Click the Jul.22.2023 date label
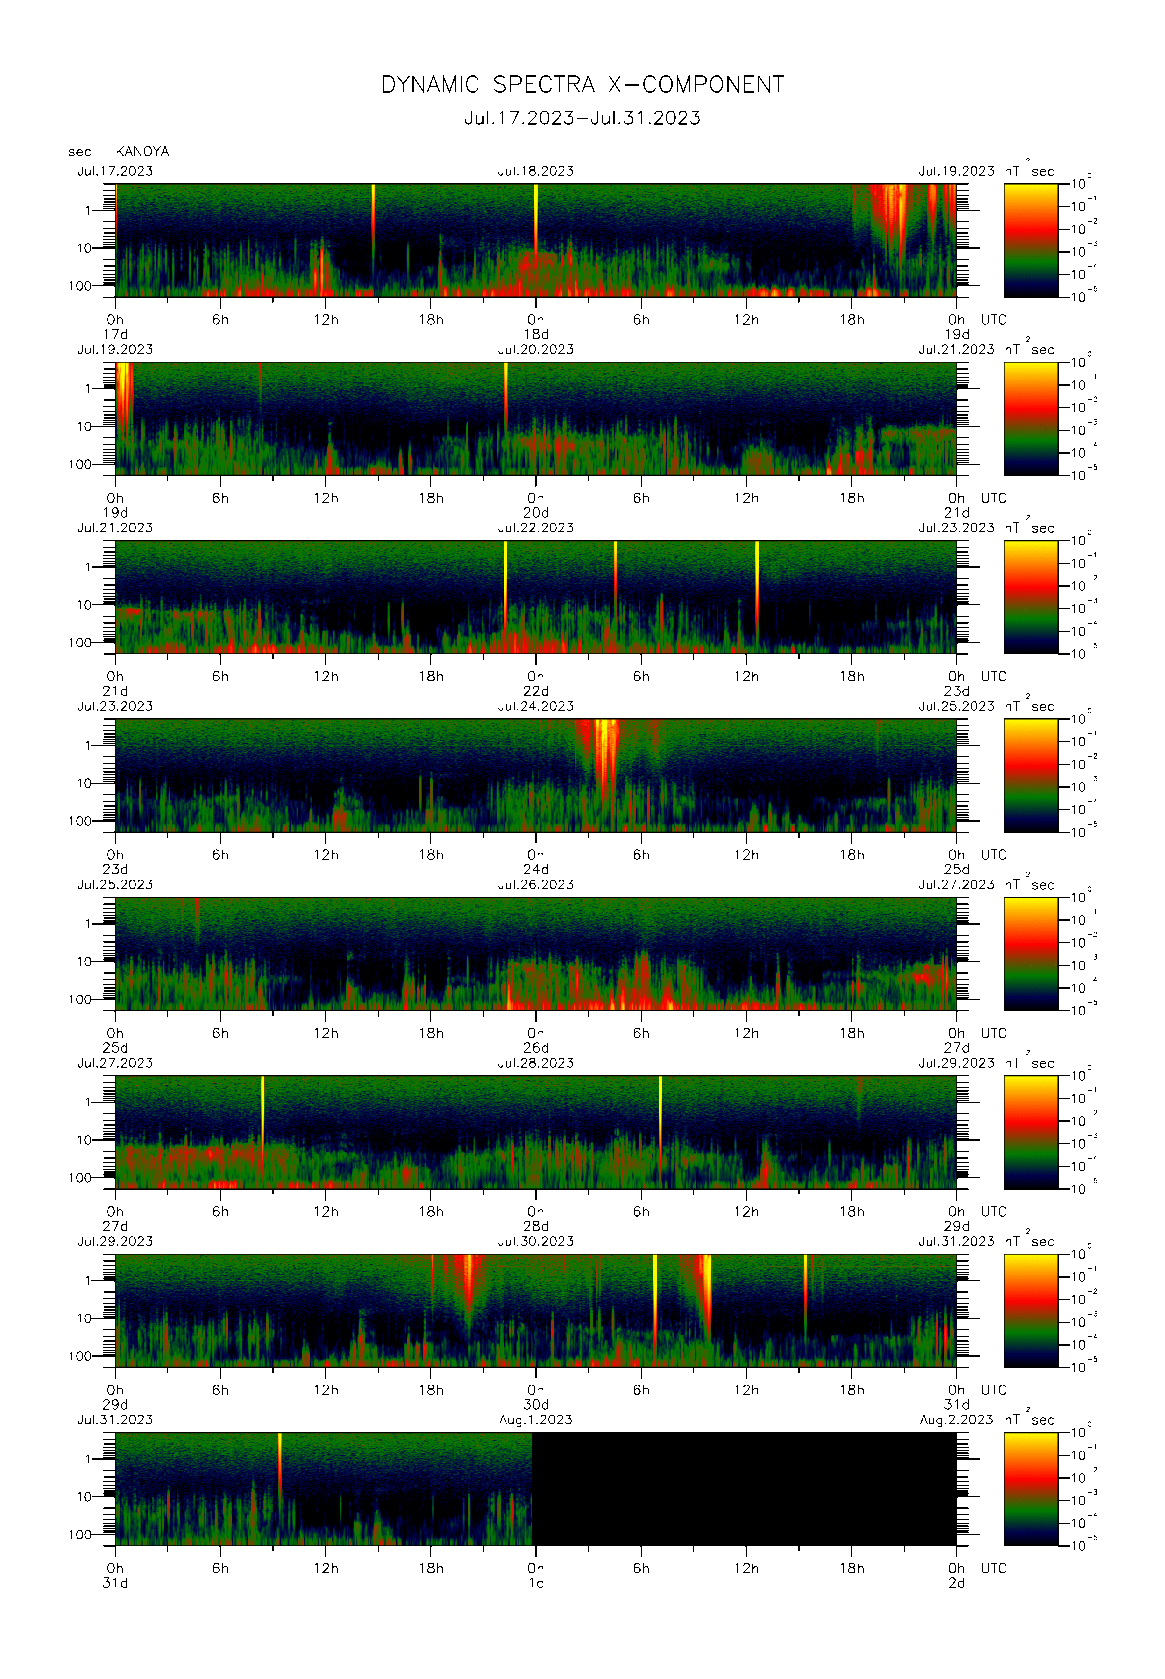The image size is (1165, 1679). click(x=536, y=528)
